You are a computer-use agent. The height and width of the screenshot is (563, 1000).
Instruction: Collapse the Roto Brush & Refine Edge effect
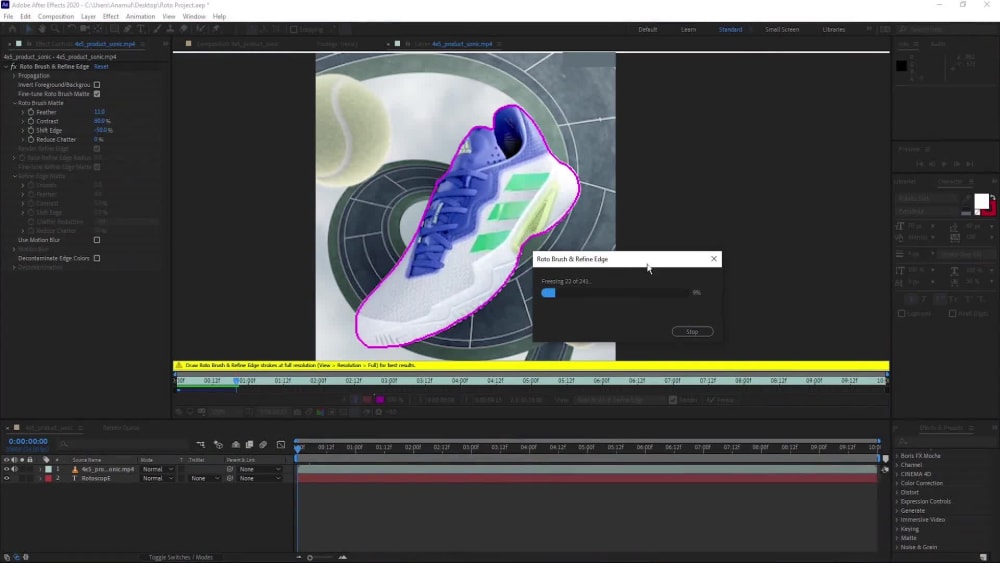pyautogui.click(x=6, y=66)
